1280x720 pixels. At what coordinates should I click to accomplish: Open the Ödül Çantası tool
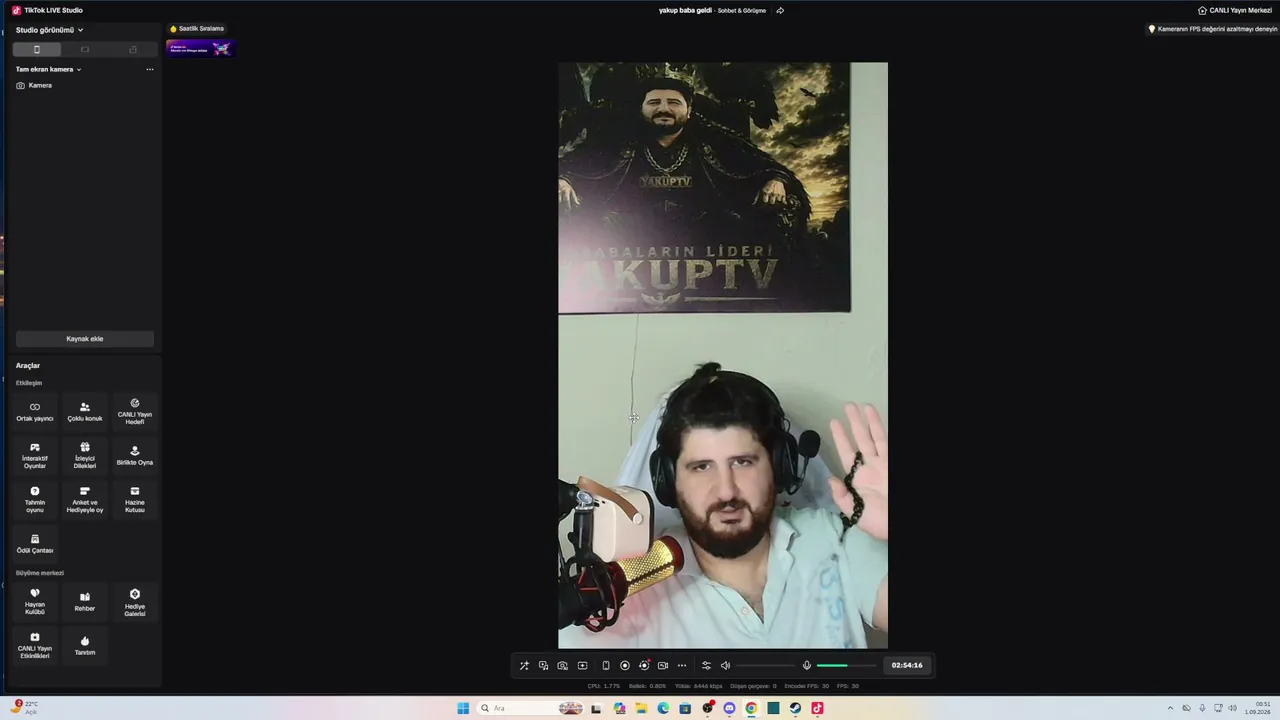point(35,543)
